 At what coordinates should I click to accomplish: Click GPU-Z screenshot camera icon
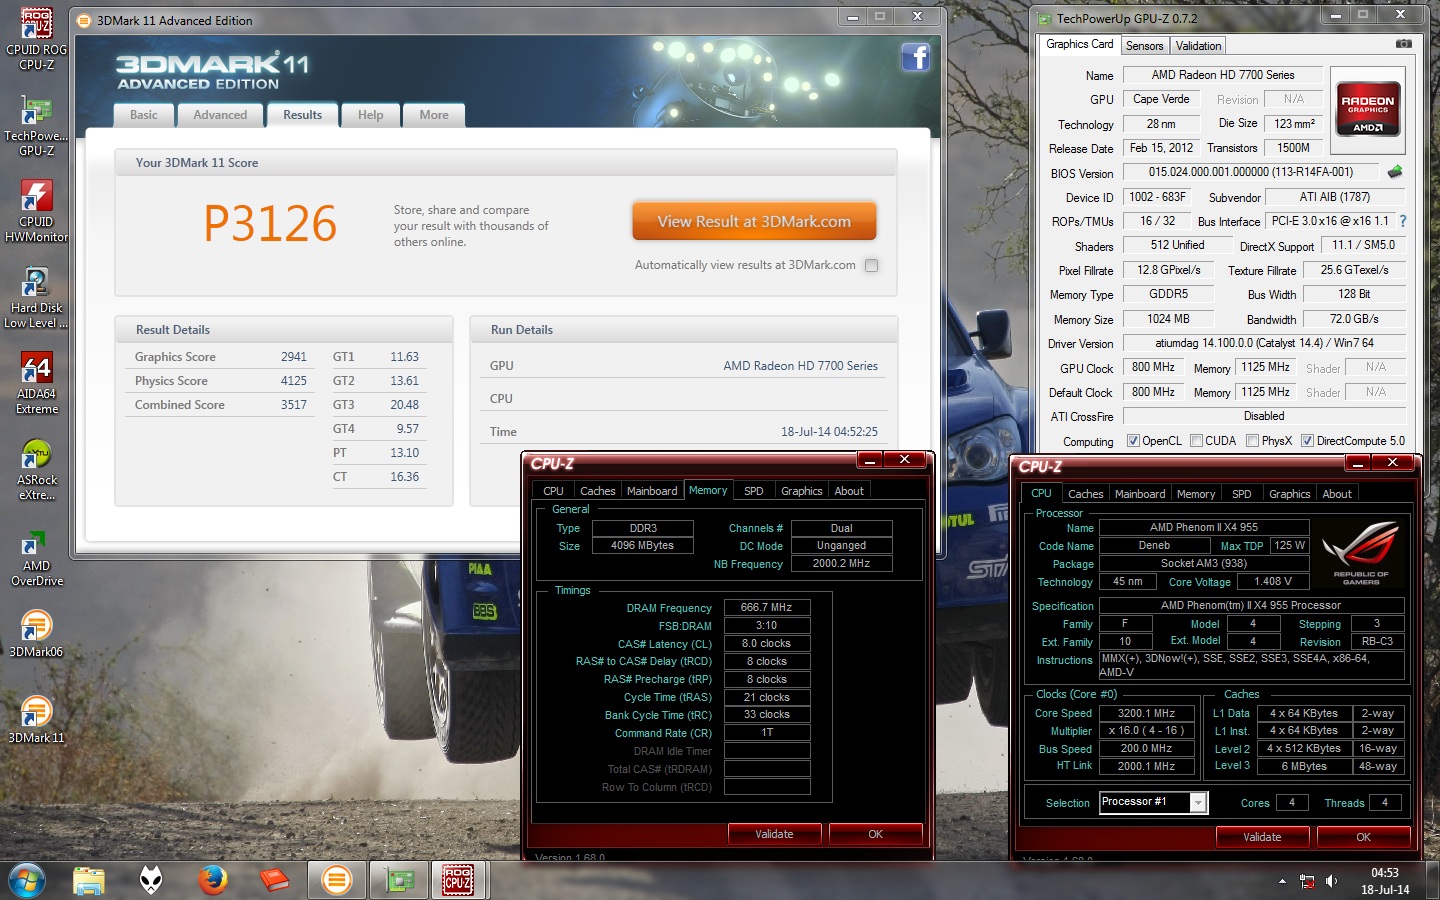coord(1403,44)
